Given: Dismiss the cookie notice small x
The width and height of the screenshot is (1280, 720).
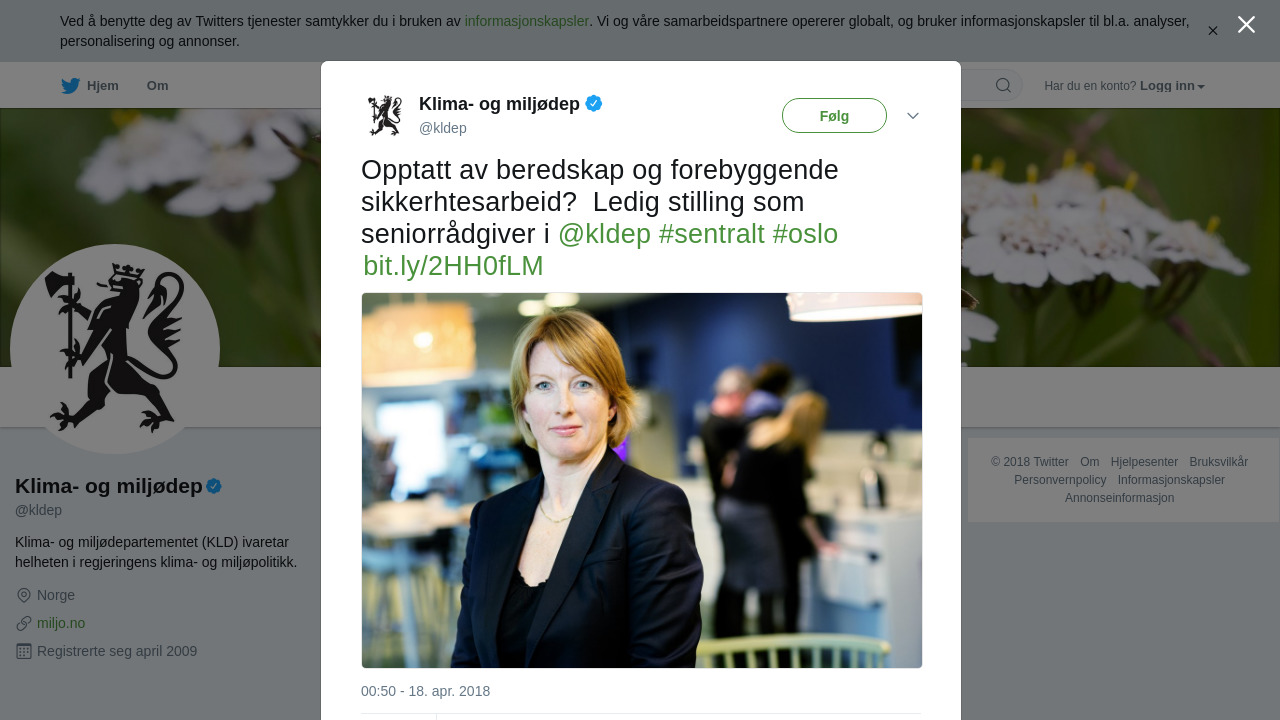Looking at the screenshot, I should coord(1213,31).
